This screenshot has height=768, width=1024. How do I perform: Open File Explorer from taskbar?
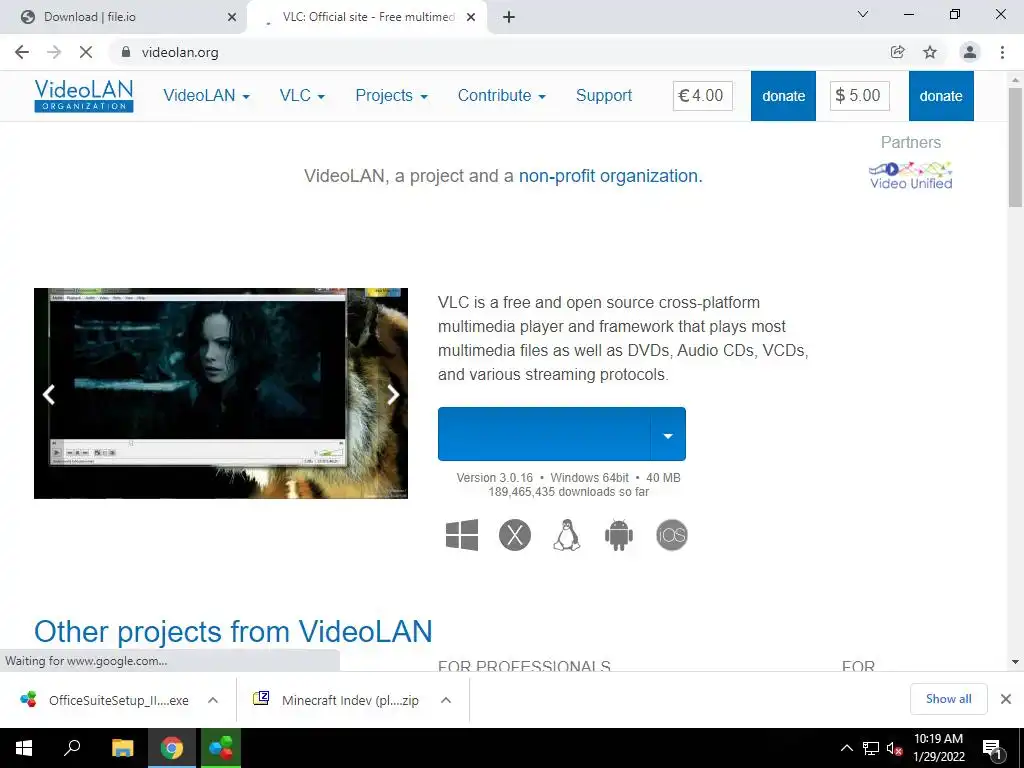[122, 748]
